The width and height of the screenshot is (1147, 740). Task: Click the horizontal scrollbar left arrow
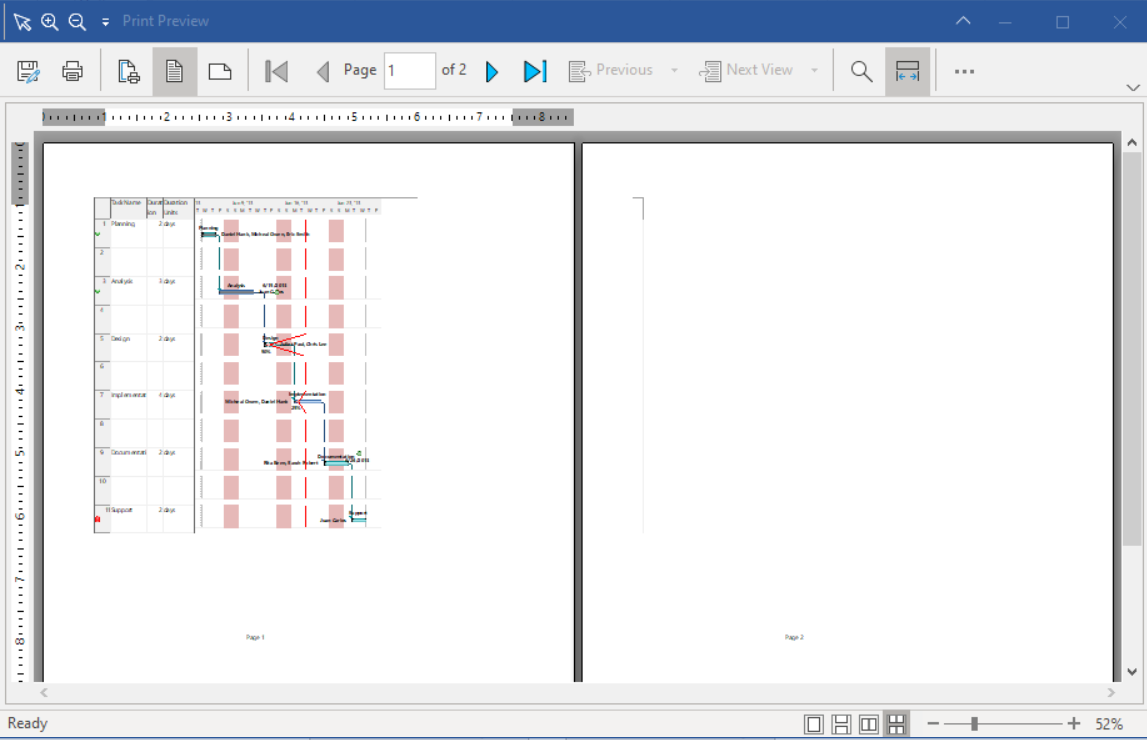point(44,692)
